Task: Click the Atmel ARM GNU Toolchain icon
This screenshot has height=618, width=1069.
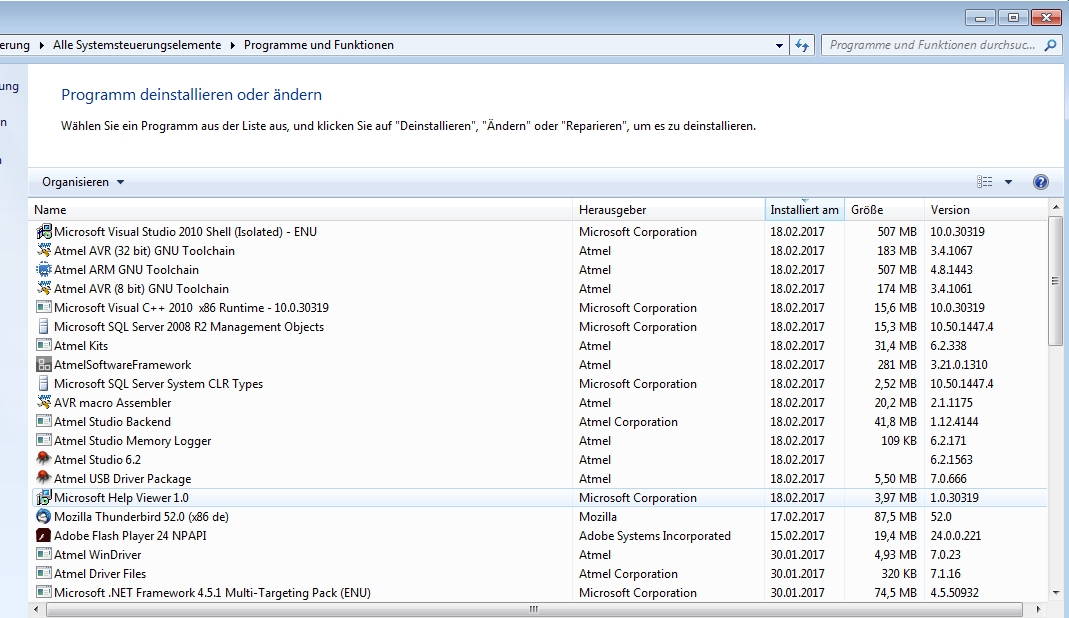Action: [x=44, y=269]
